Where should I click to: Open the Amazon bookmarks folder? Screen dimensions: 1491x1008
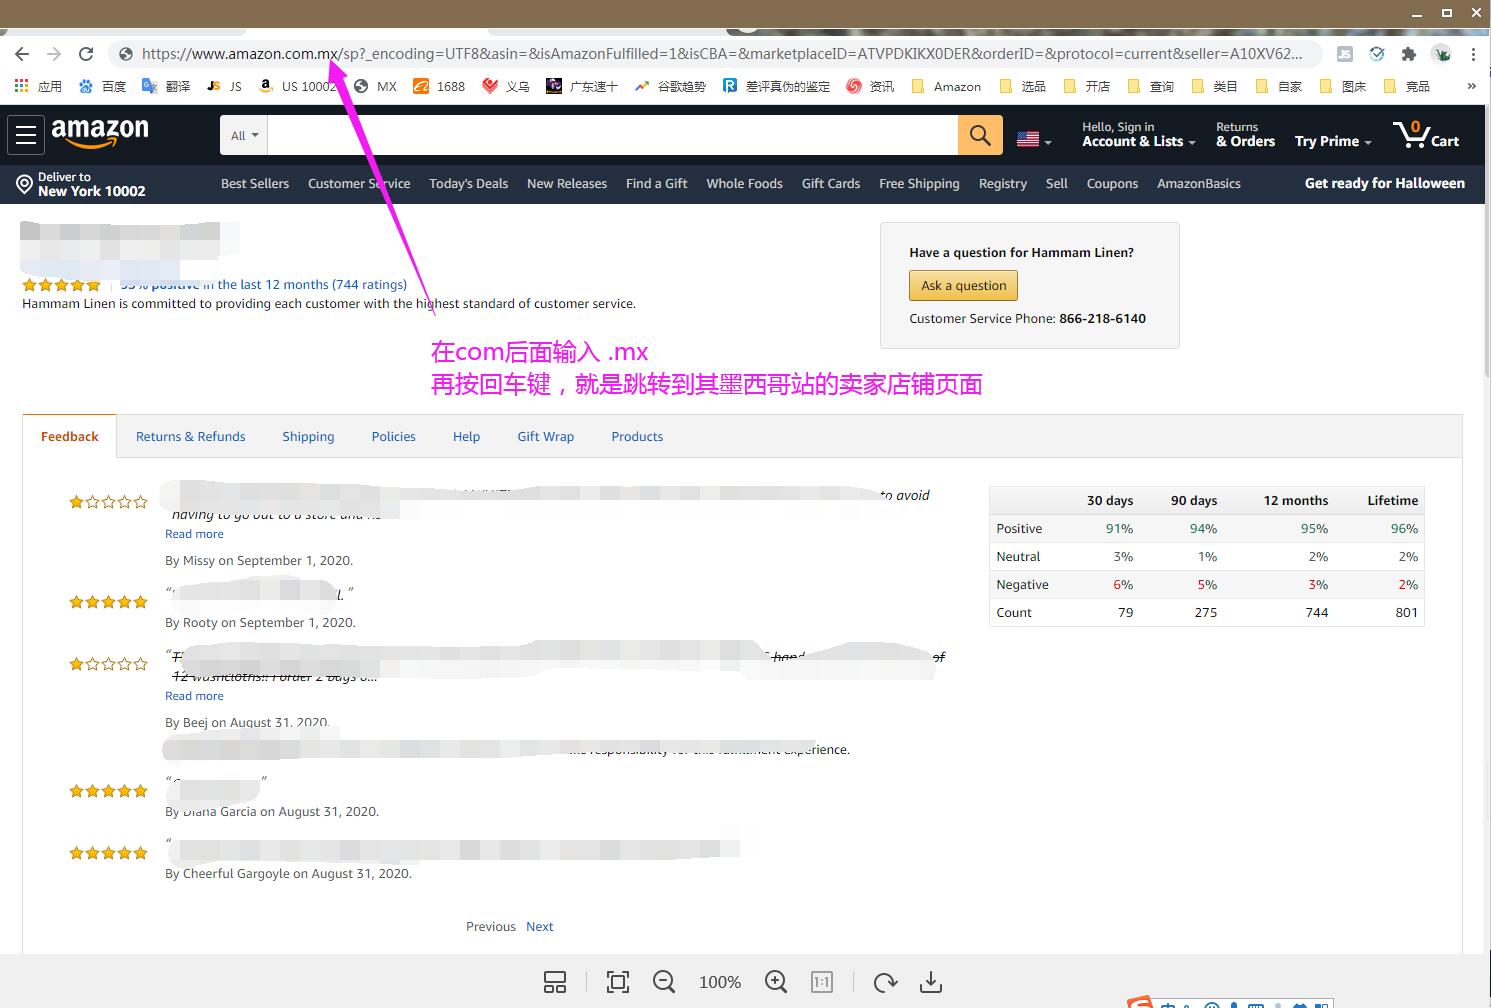946,86
